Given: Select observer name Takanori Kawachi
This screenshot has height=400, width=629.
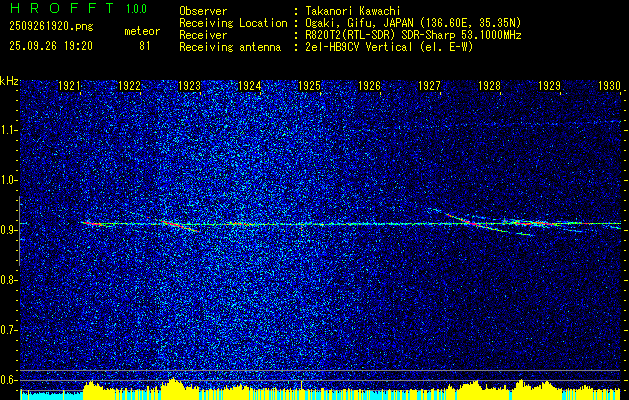Looking at the screenshot, I should [352, 11].
